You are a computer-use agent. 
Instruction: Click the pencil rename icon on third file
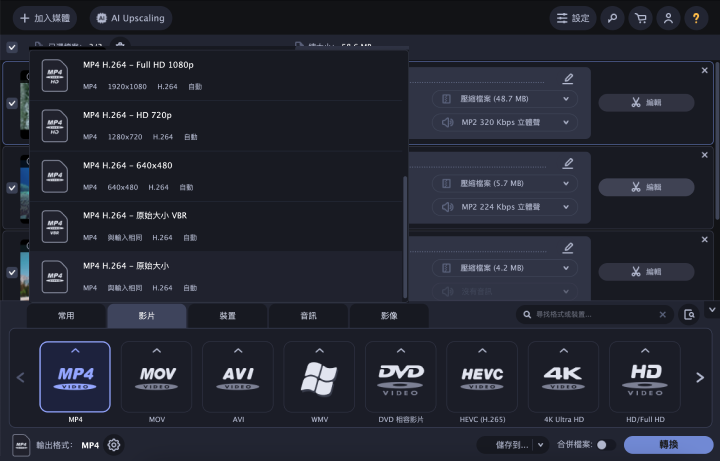point(568,248)
